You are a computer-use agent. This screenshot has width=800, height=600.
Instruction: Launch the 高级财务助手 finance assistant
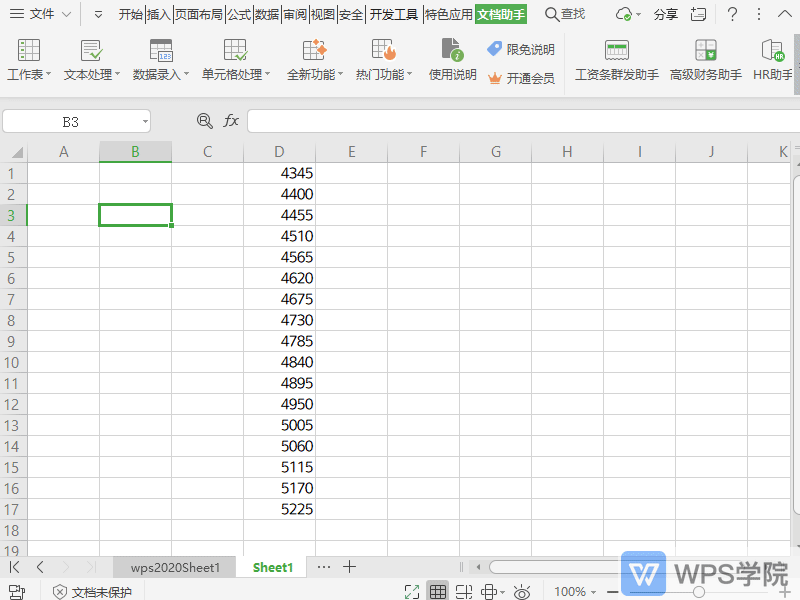706,60
